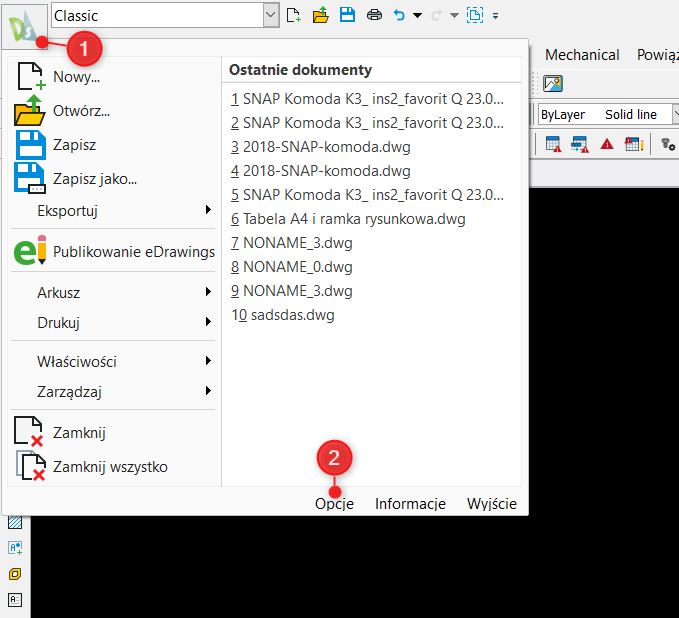Open Tabela A4 i ramka rysunkowa.dwg
This screenshot has width=679, height=618.
tap(348, 219)
